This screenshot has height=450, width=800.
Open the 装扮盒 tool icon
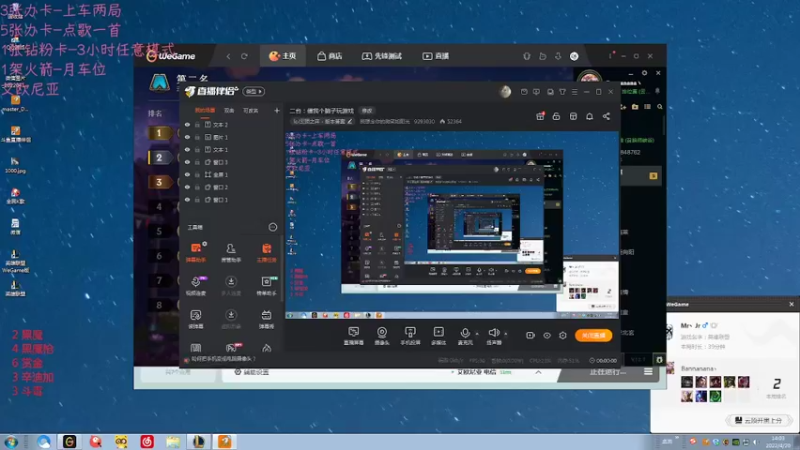(196, 318)
